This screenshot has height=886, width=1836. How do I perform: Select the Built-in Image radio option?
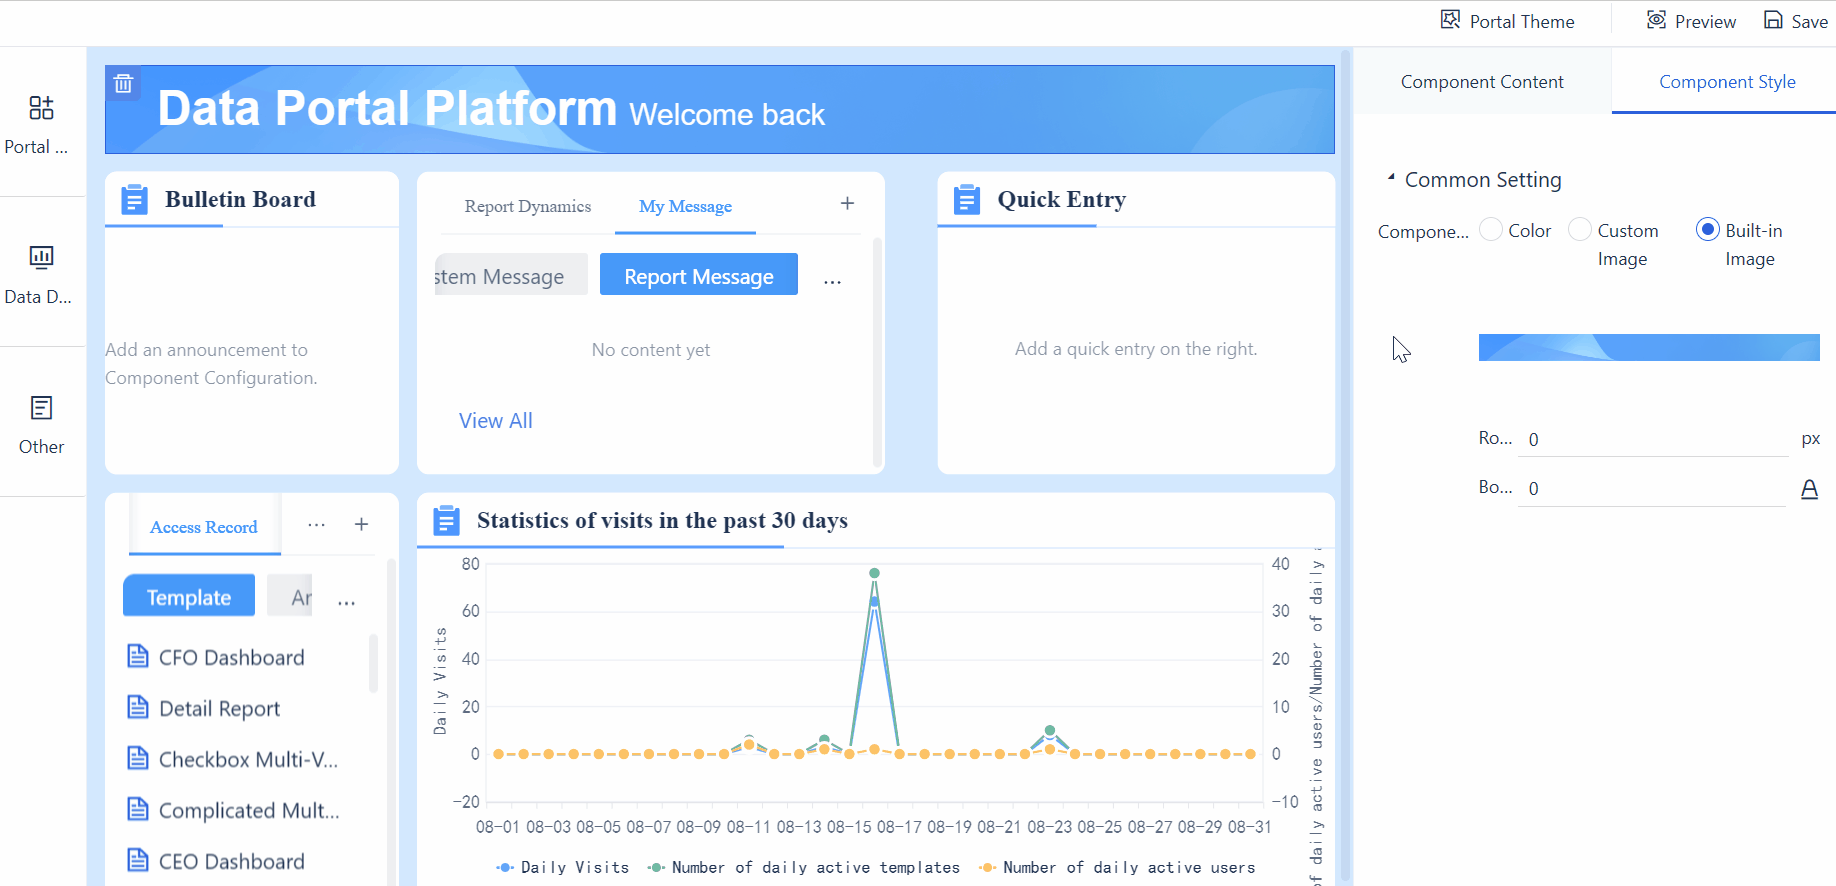click(1708, 230)
